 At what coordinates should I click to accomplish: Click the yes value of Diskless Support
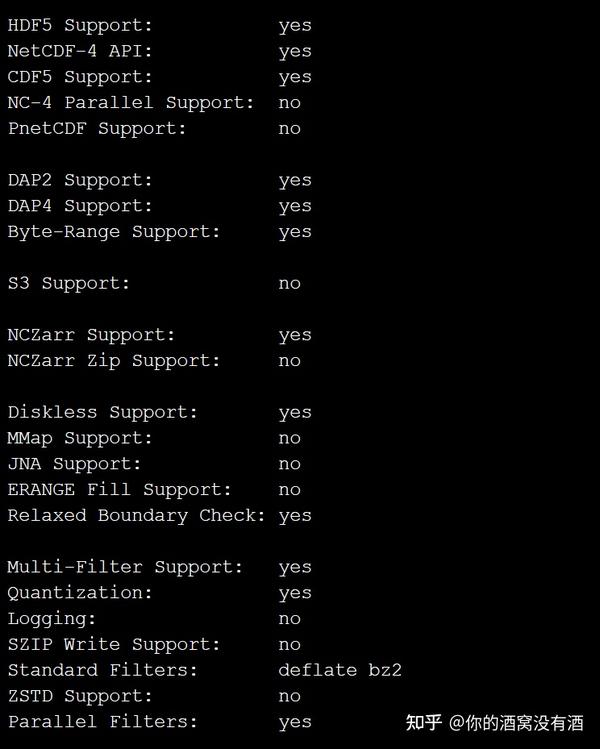[295, 413]
